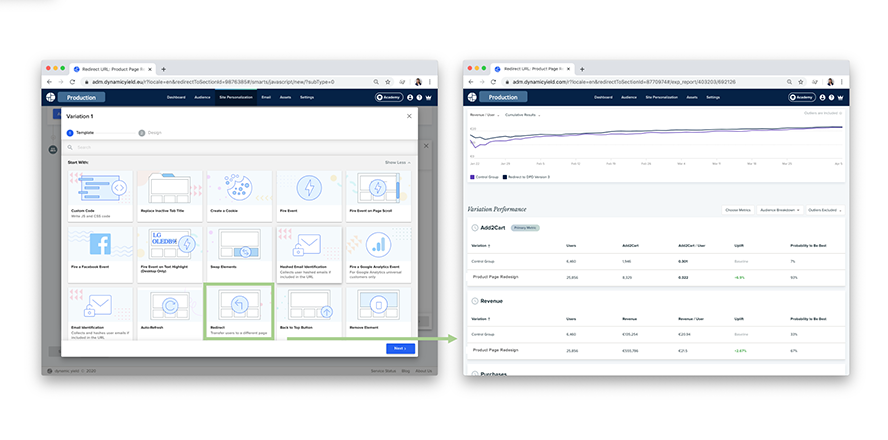888x440 pixels.
Task: Choose the Email Identification template
Action: (100, 313)
